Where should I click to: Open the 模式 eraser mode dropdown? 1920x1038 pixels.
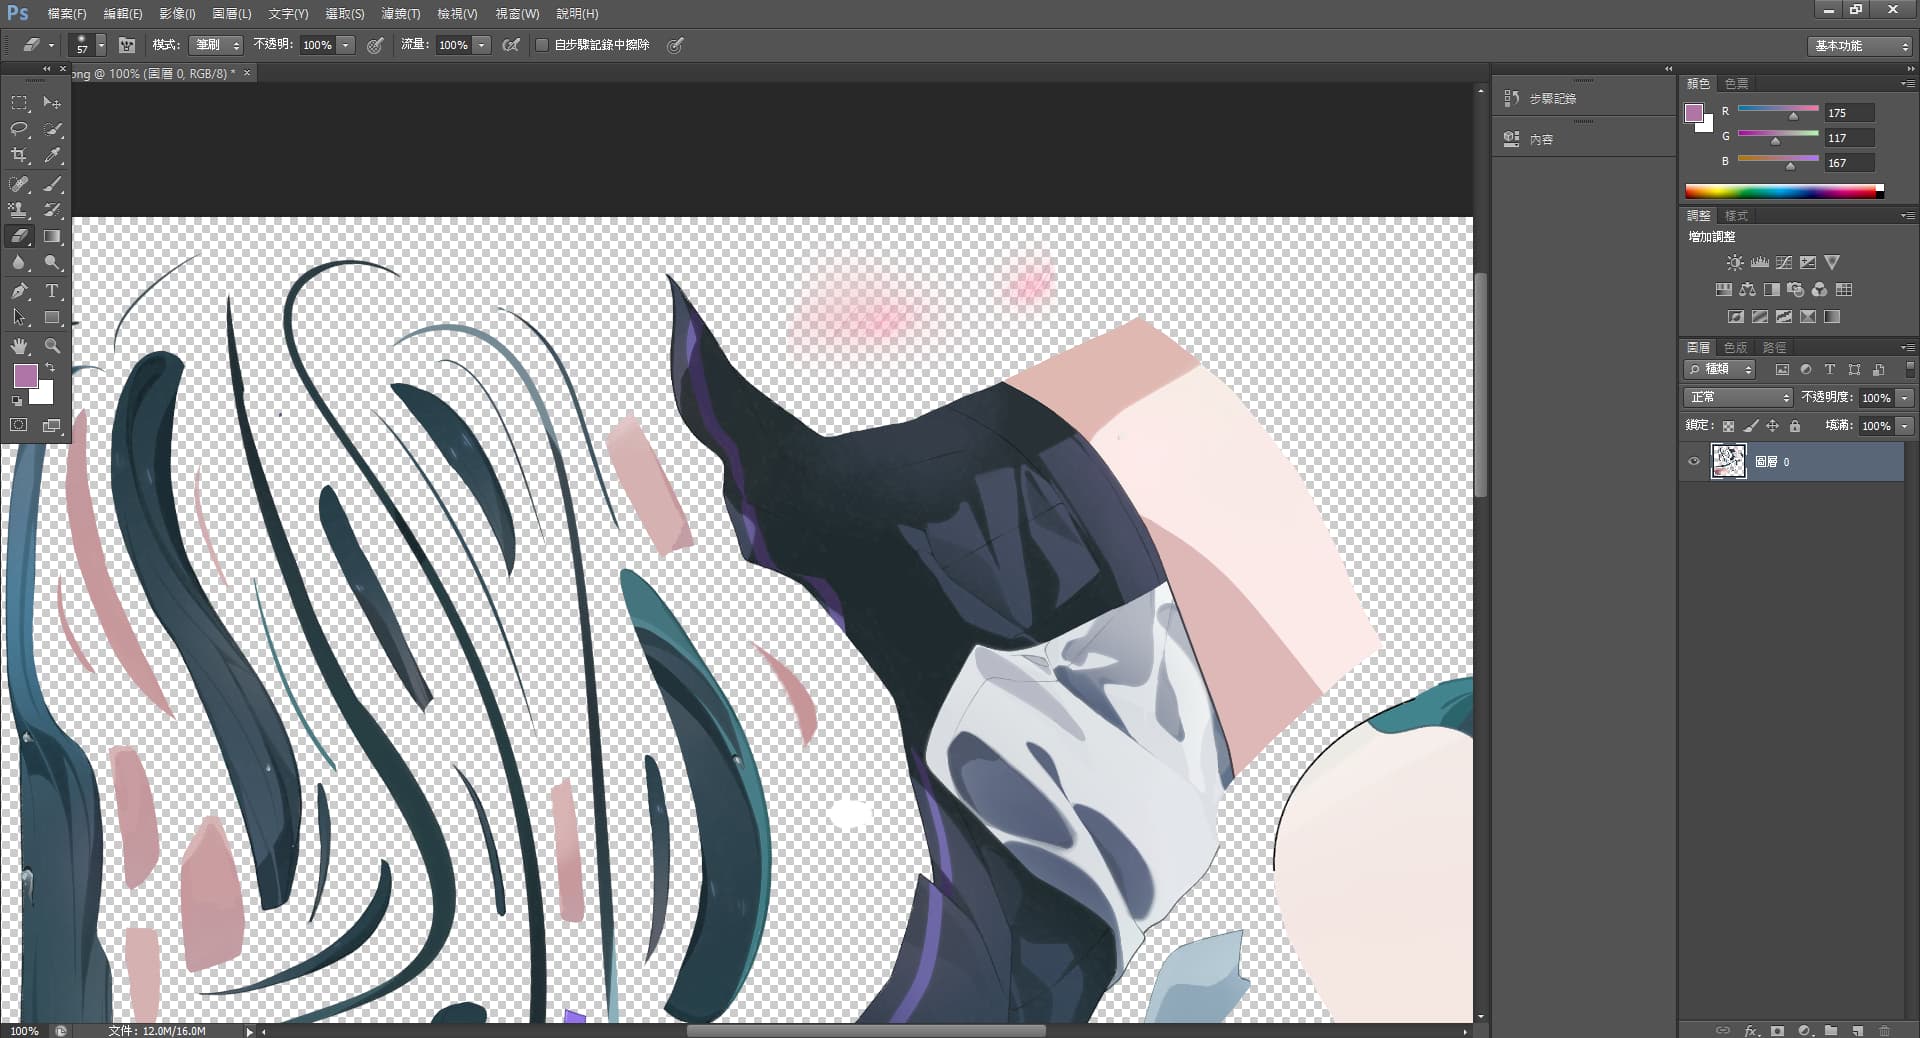[x=216, y=45]
